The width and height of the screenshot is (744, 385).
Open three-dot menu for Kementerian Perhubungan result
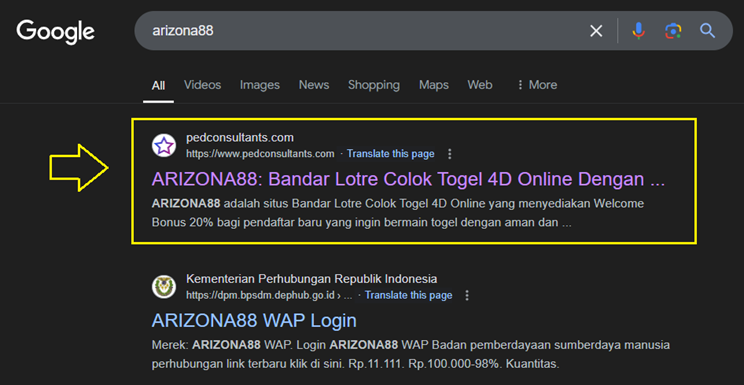pos(467,295)
